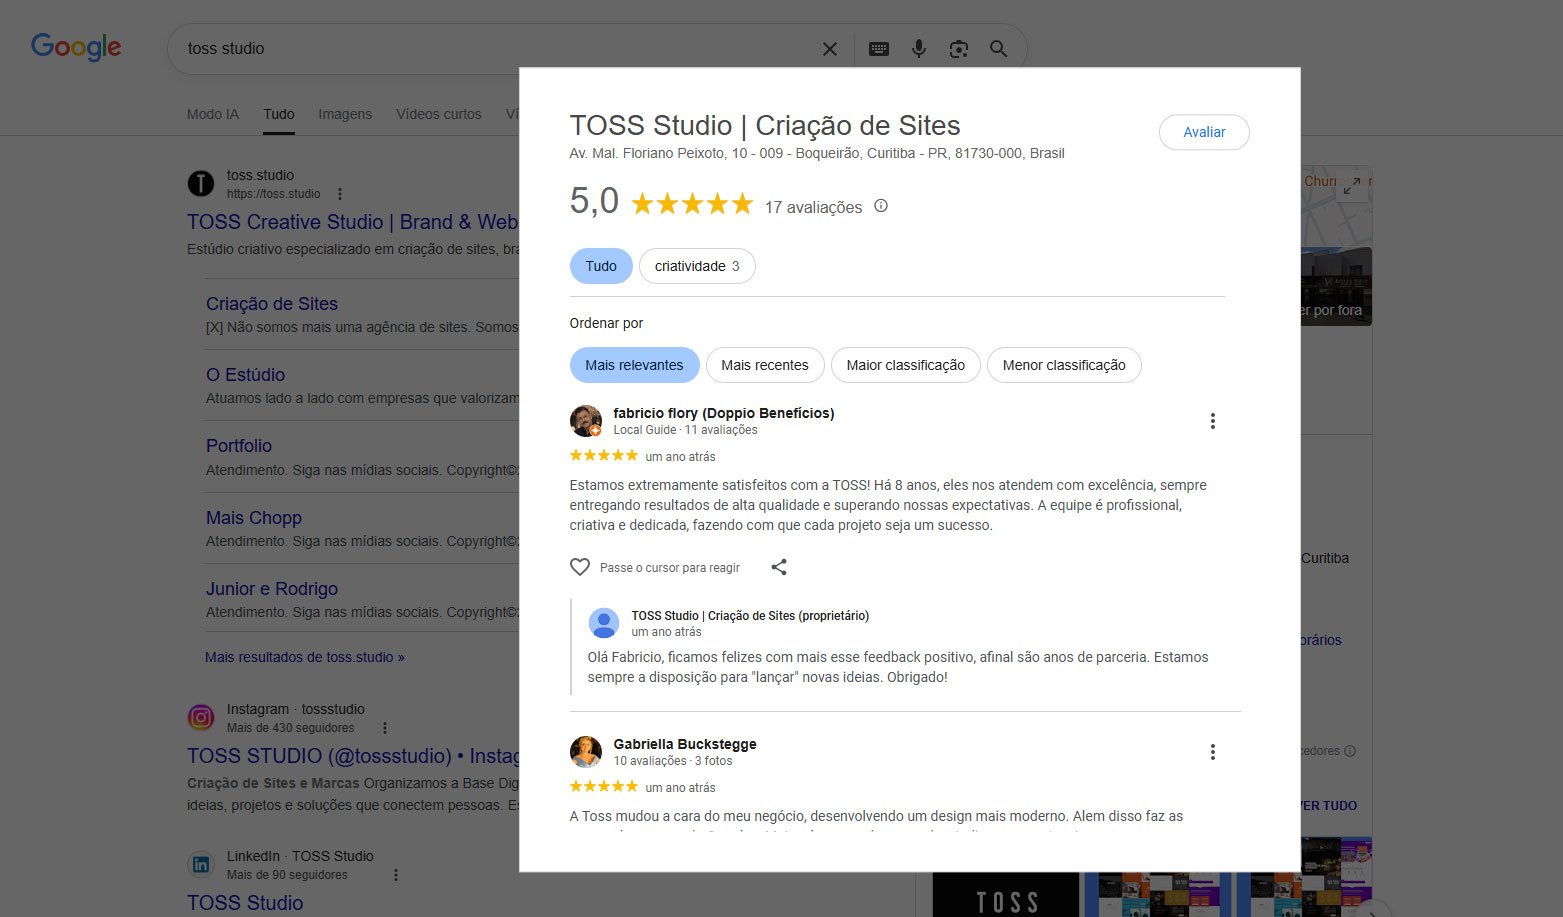The height and width of the screenshot is (917, 1563).
Task: Open the TOSS Studio LinkedIn result title
Action: pos(245,903)
